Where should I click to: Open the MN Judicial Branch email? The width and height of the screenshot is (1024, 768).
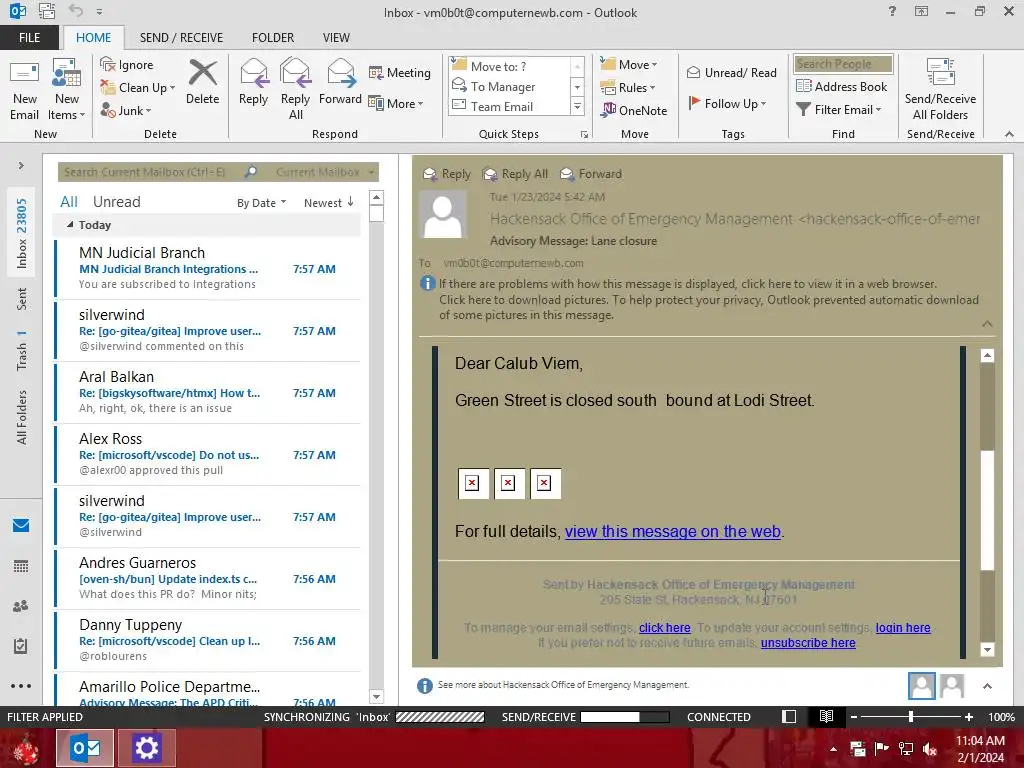[x=208, y=268]
